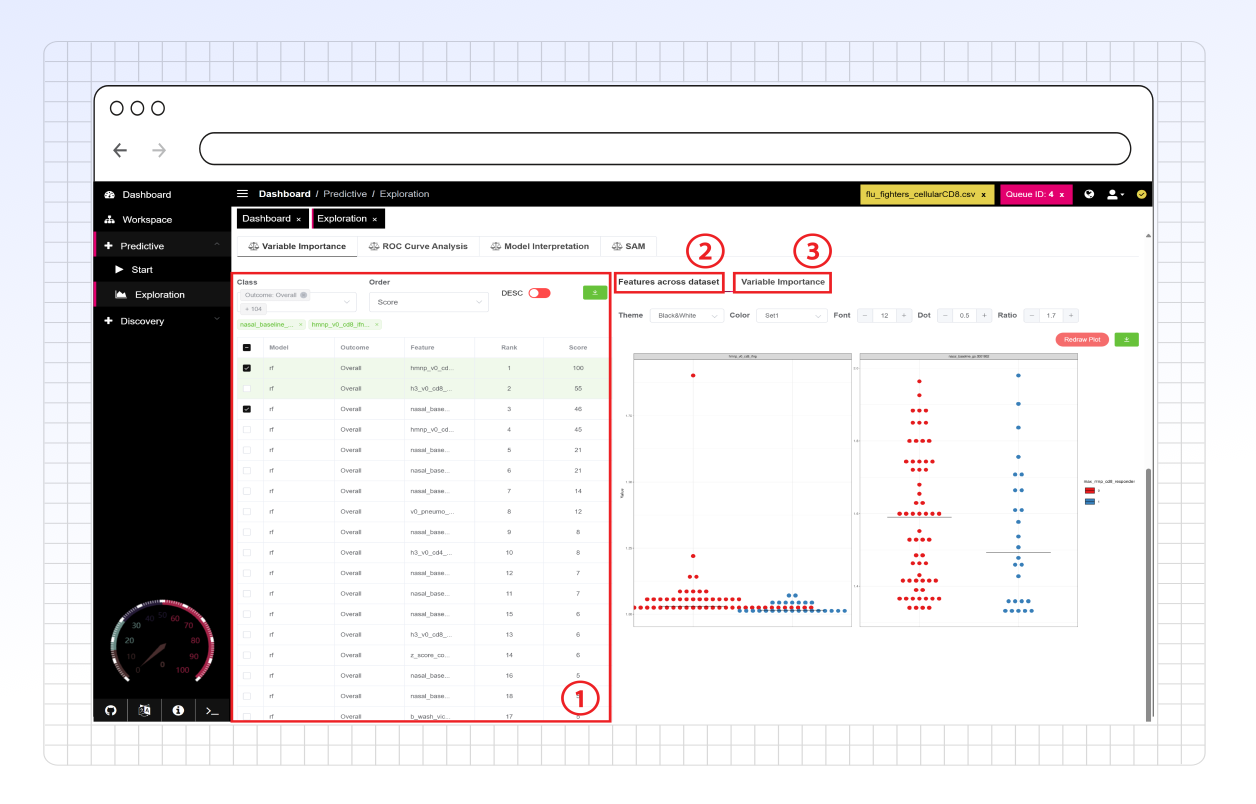Increase the Font size stepper
This screenshot has height=804, width=1256.
click(x=904, y=316)
